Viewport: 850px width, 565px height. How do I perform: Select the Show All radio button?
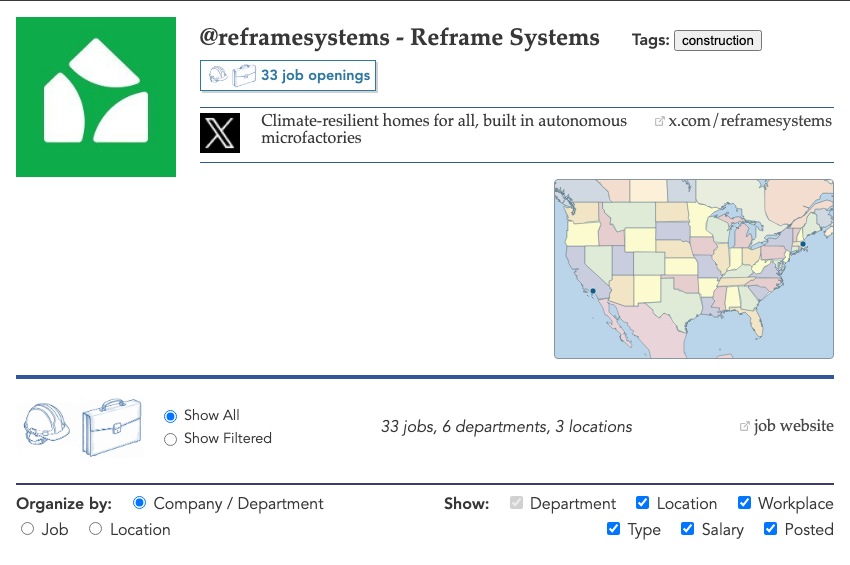[170, 416]
